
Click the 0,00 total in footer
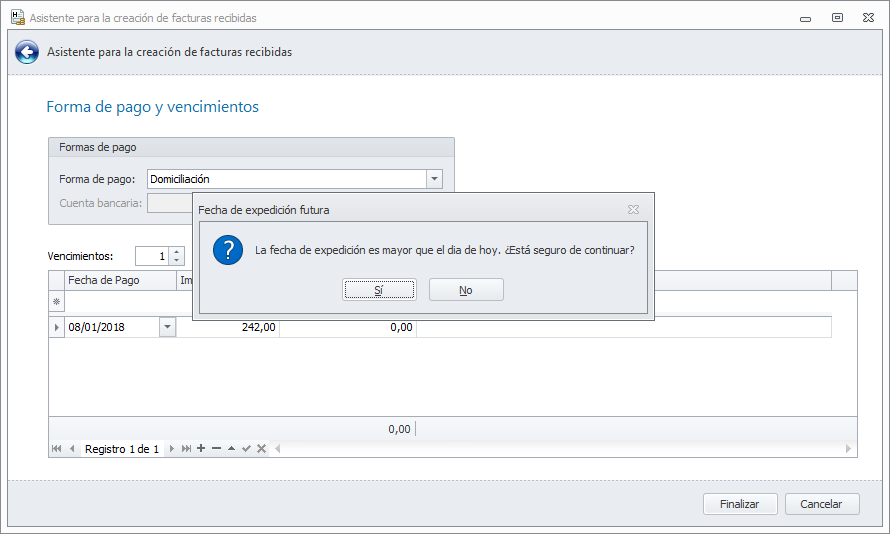[399, 429]
